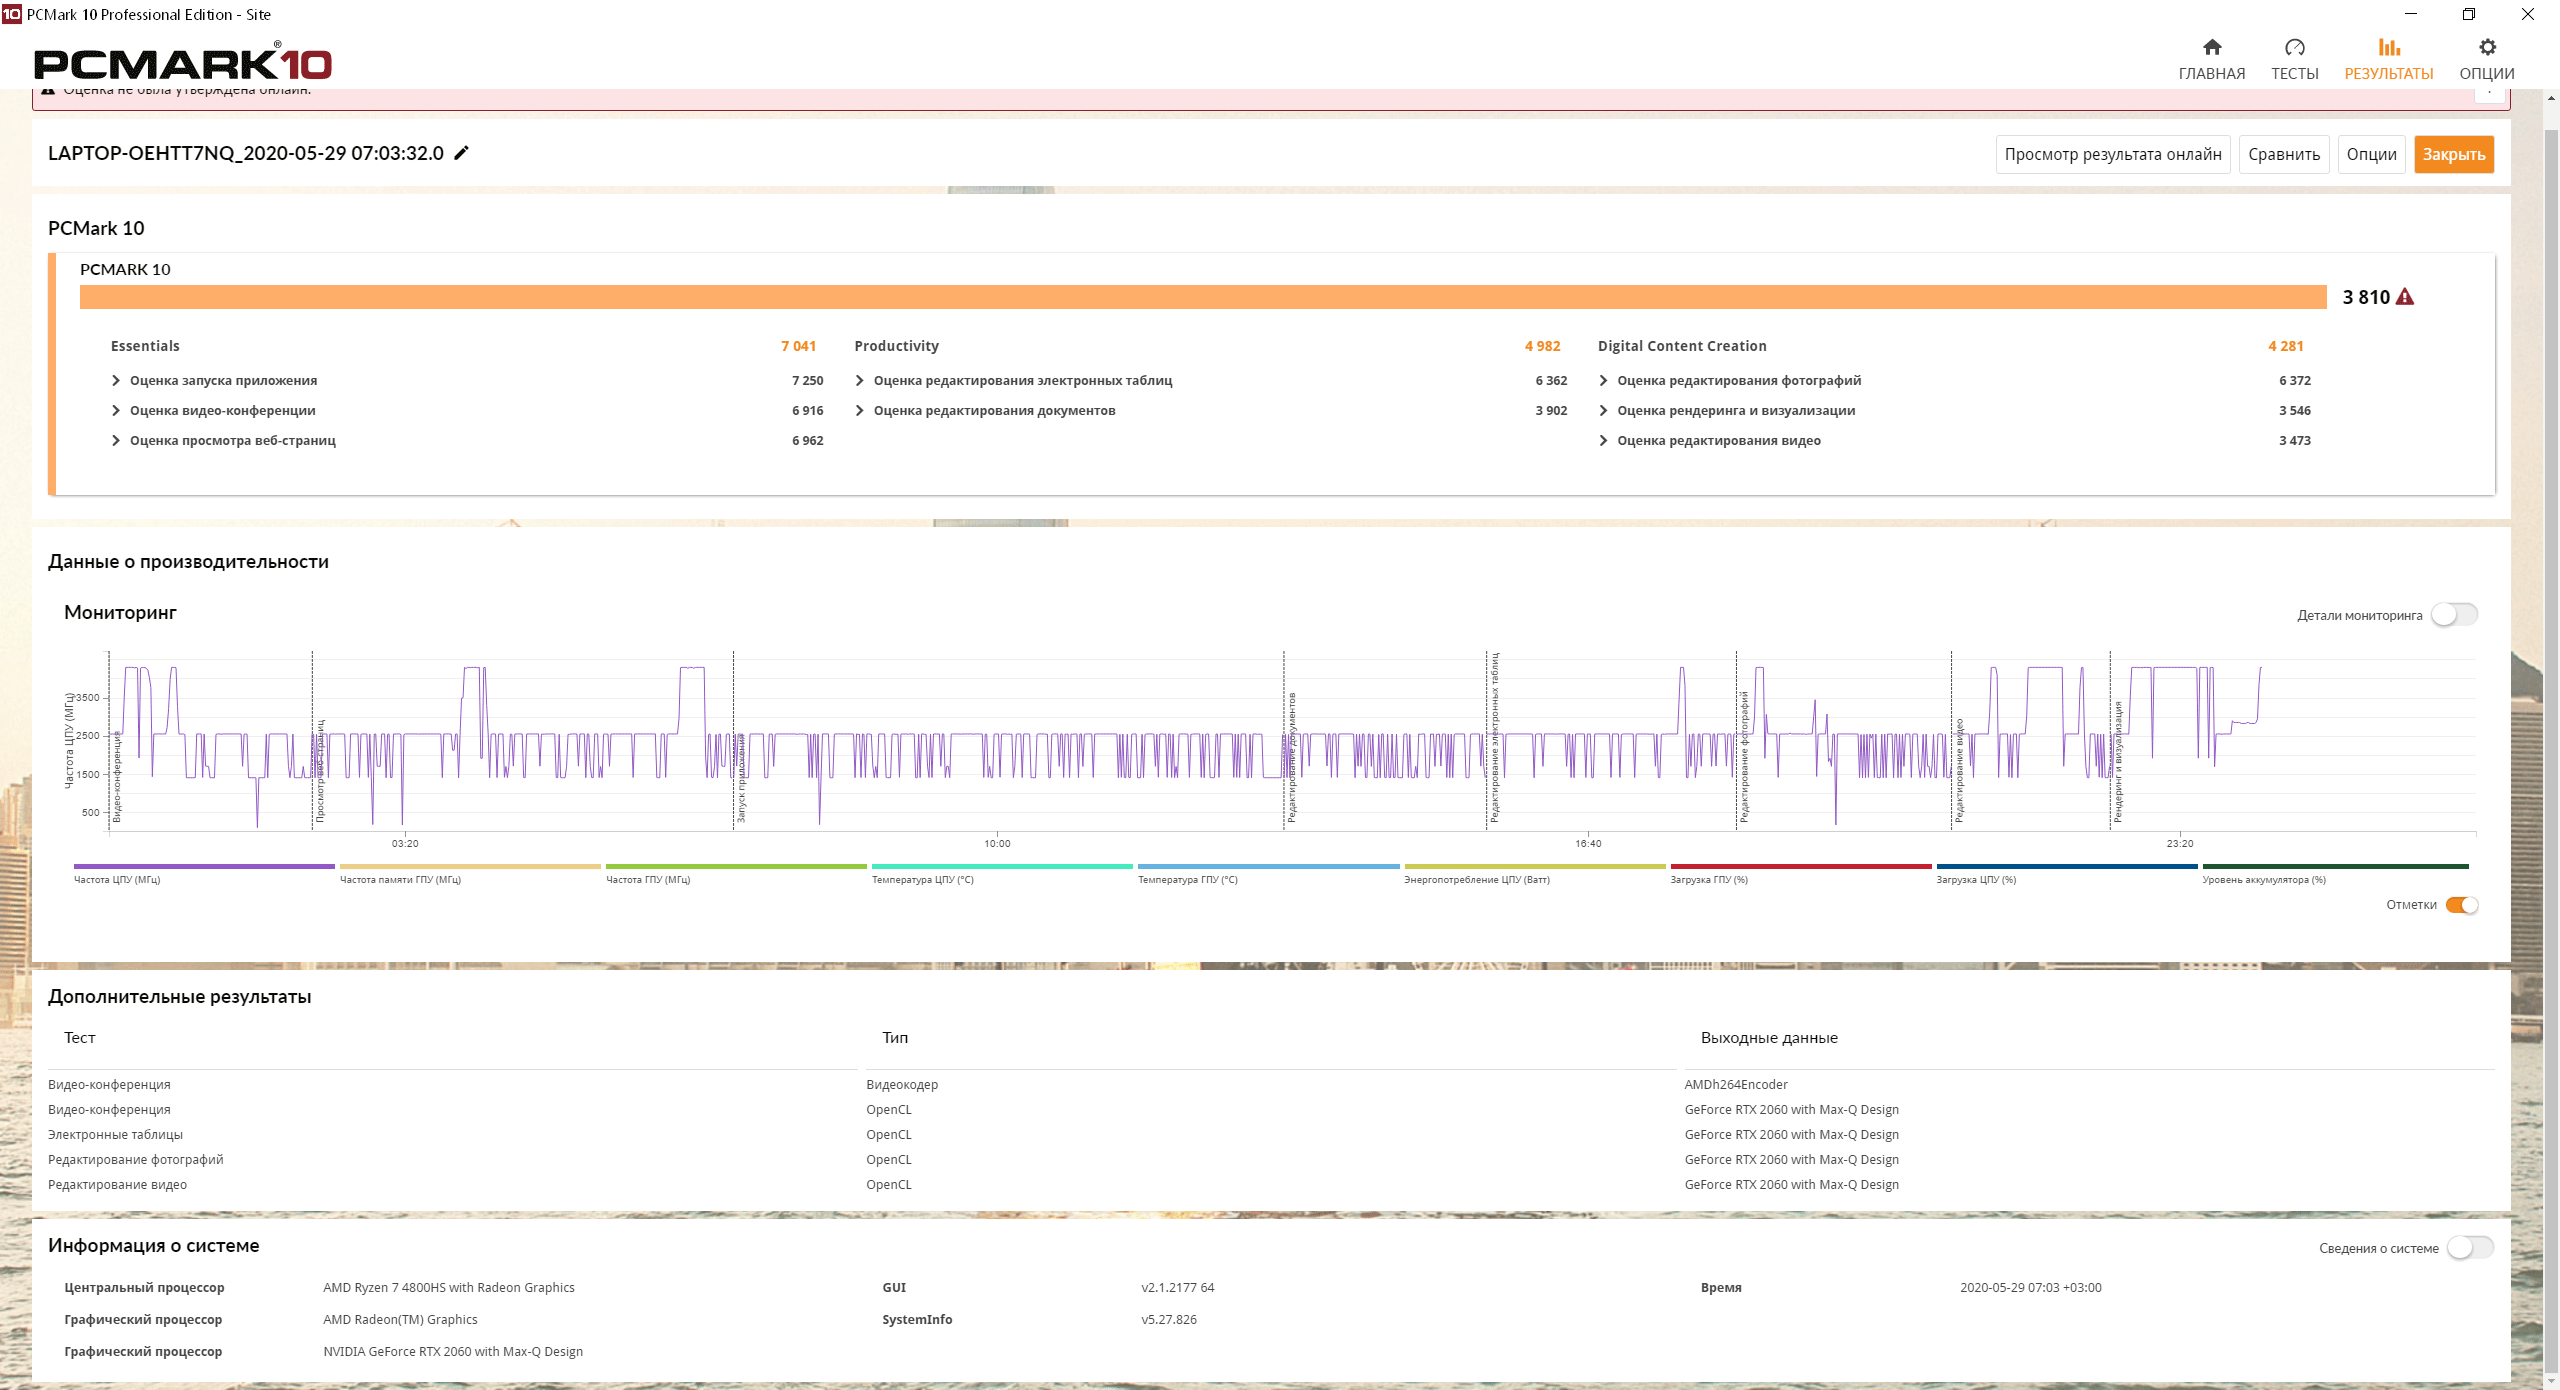Click the red warning triangle next to 3 810
The image size is (2560, 1390).
tap(2405, 297)
